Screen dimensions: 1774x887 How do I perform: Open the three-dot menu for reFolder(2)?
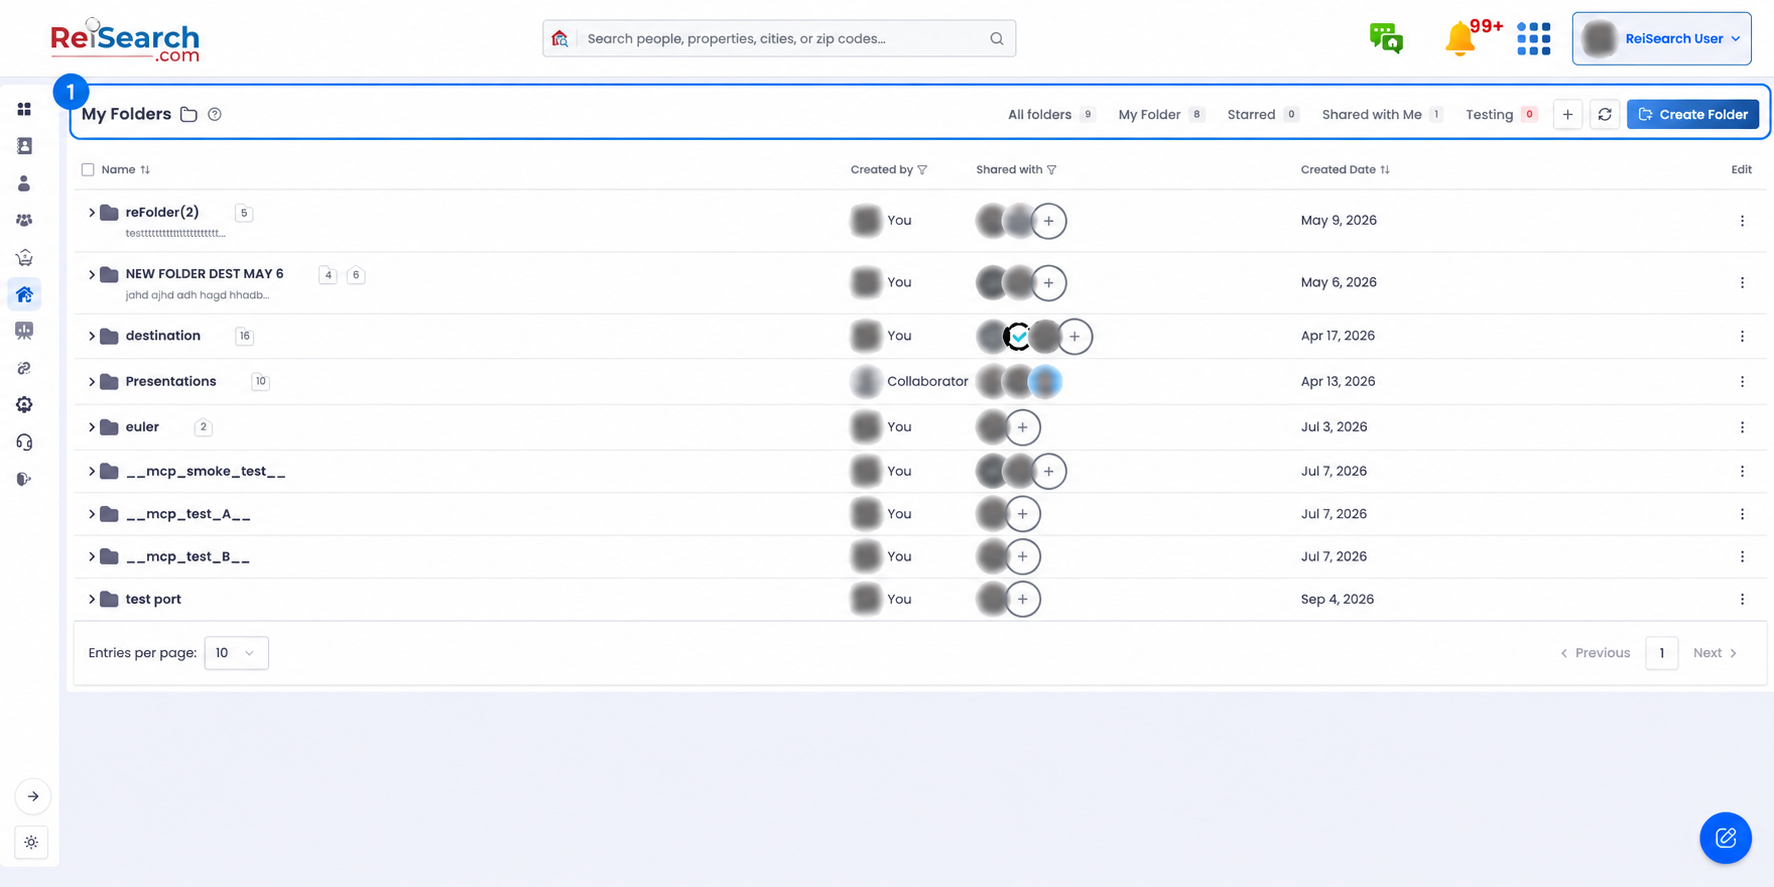pos(1742,221)
